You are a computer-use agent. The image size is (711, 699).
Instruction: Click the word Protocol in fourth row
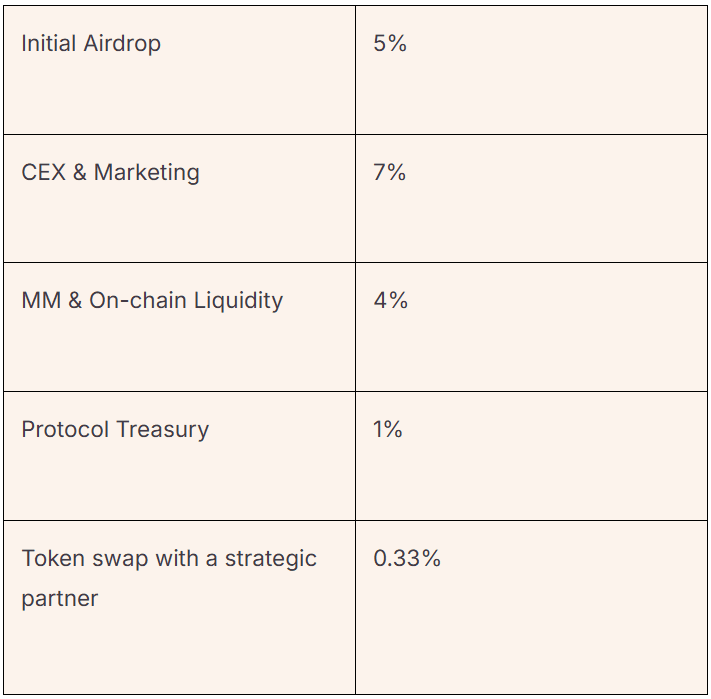point(65,429)
